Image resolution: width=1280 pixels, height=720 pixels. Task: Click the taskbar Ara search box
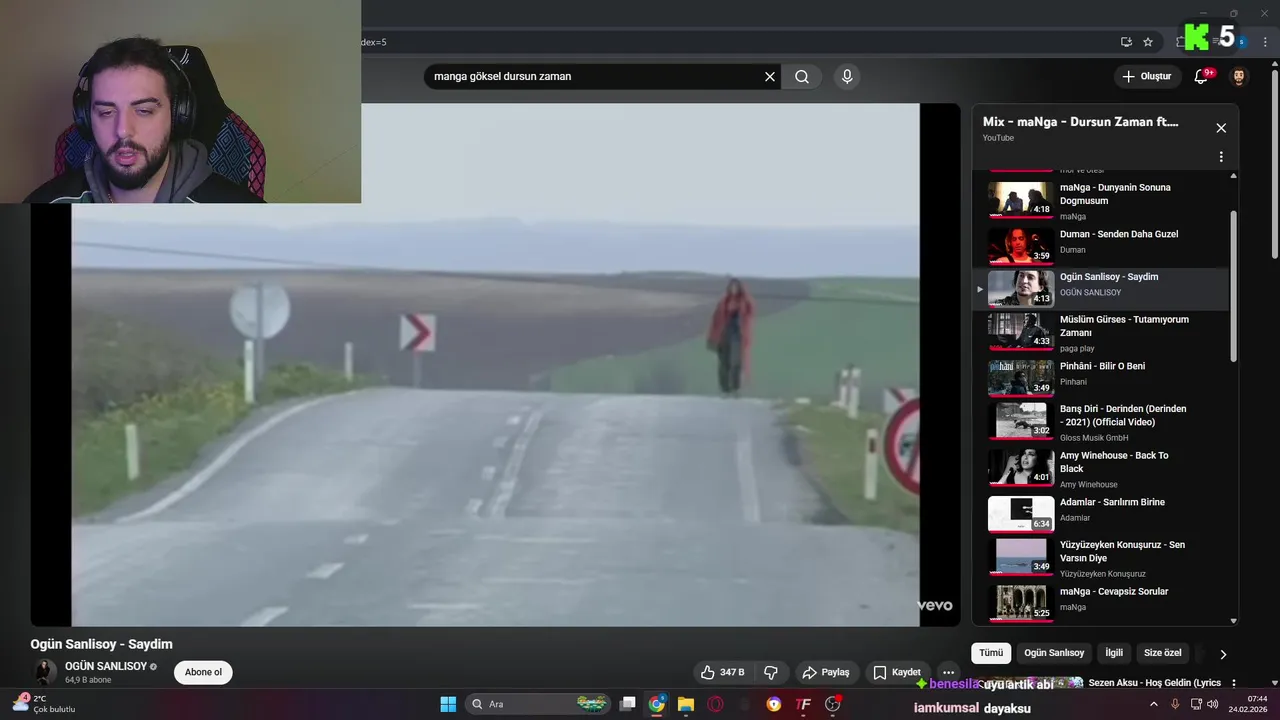pos(538,704)
